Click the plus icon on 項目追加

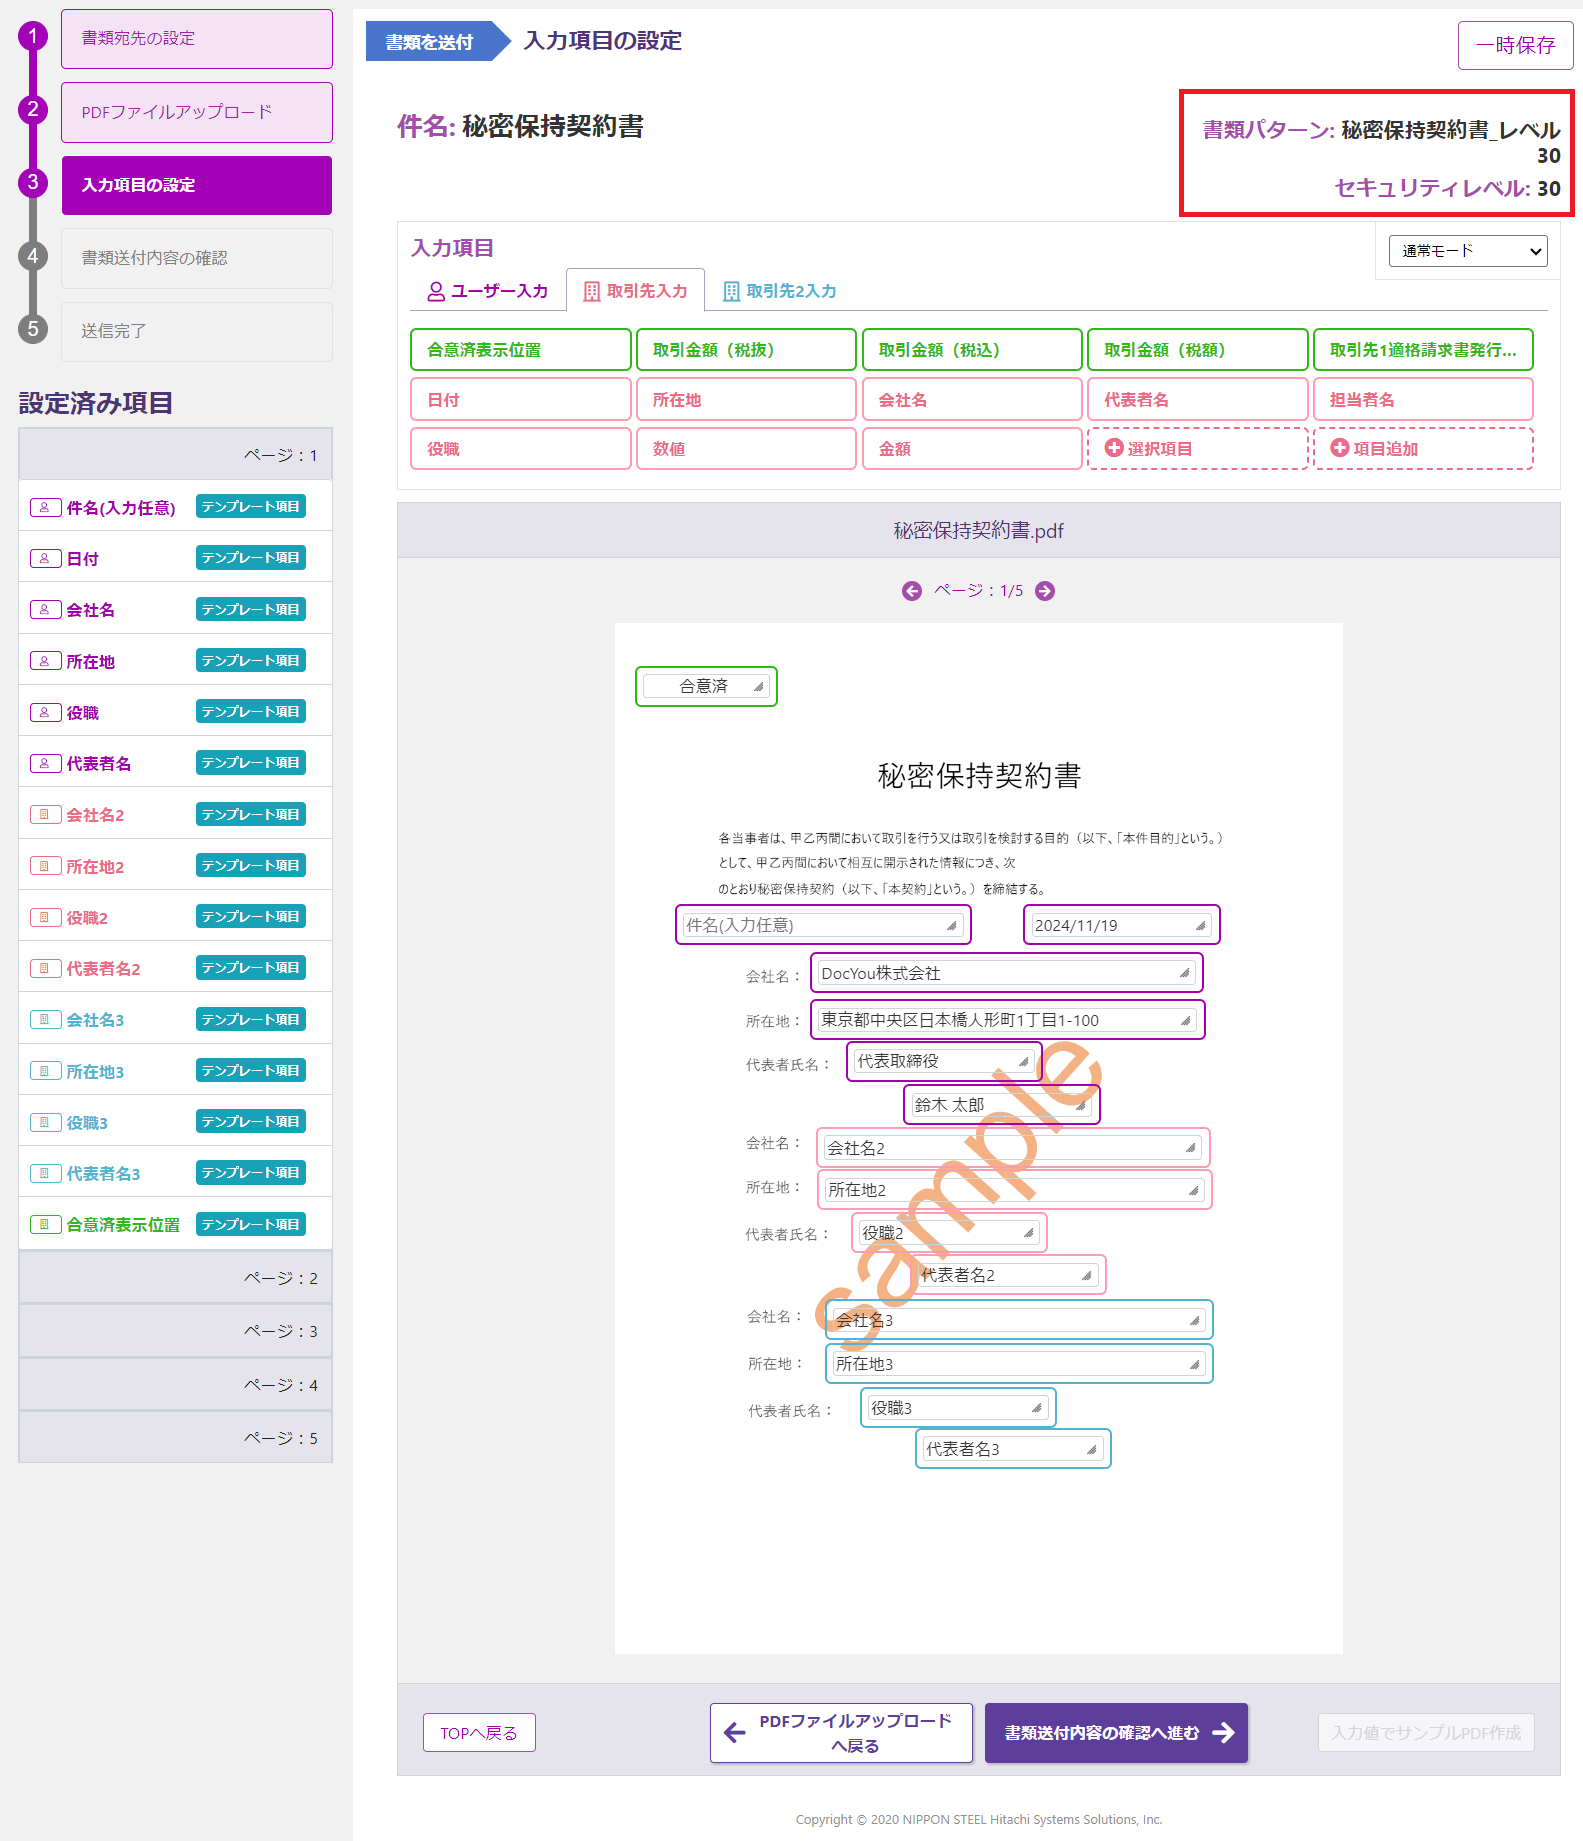pos(1339,448)
